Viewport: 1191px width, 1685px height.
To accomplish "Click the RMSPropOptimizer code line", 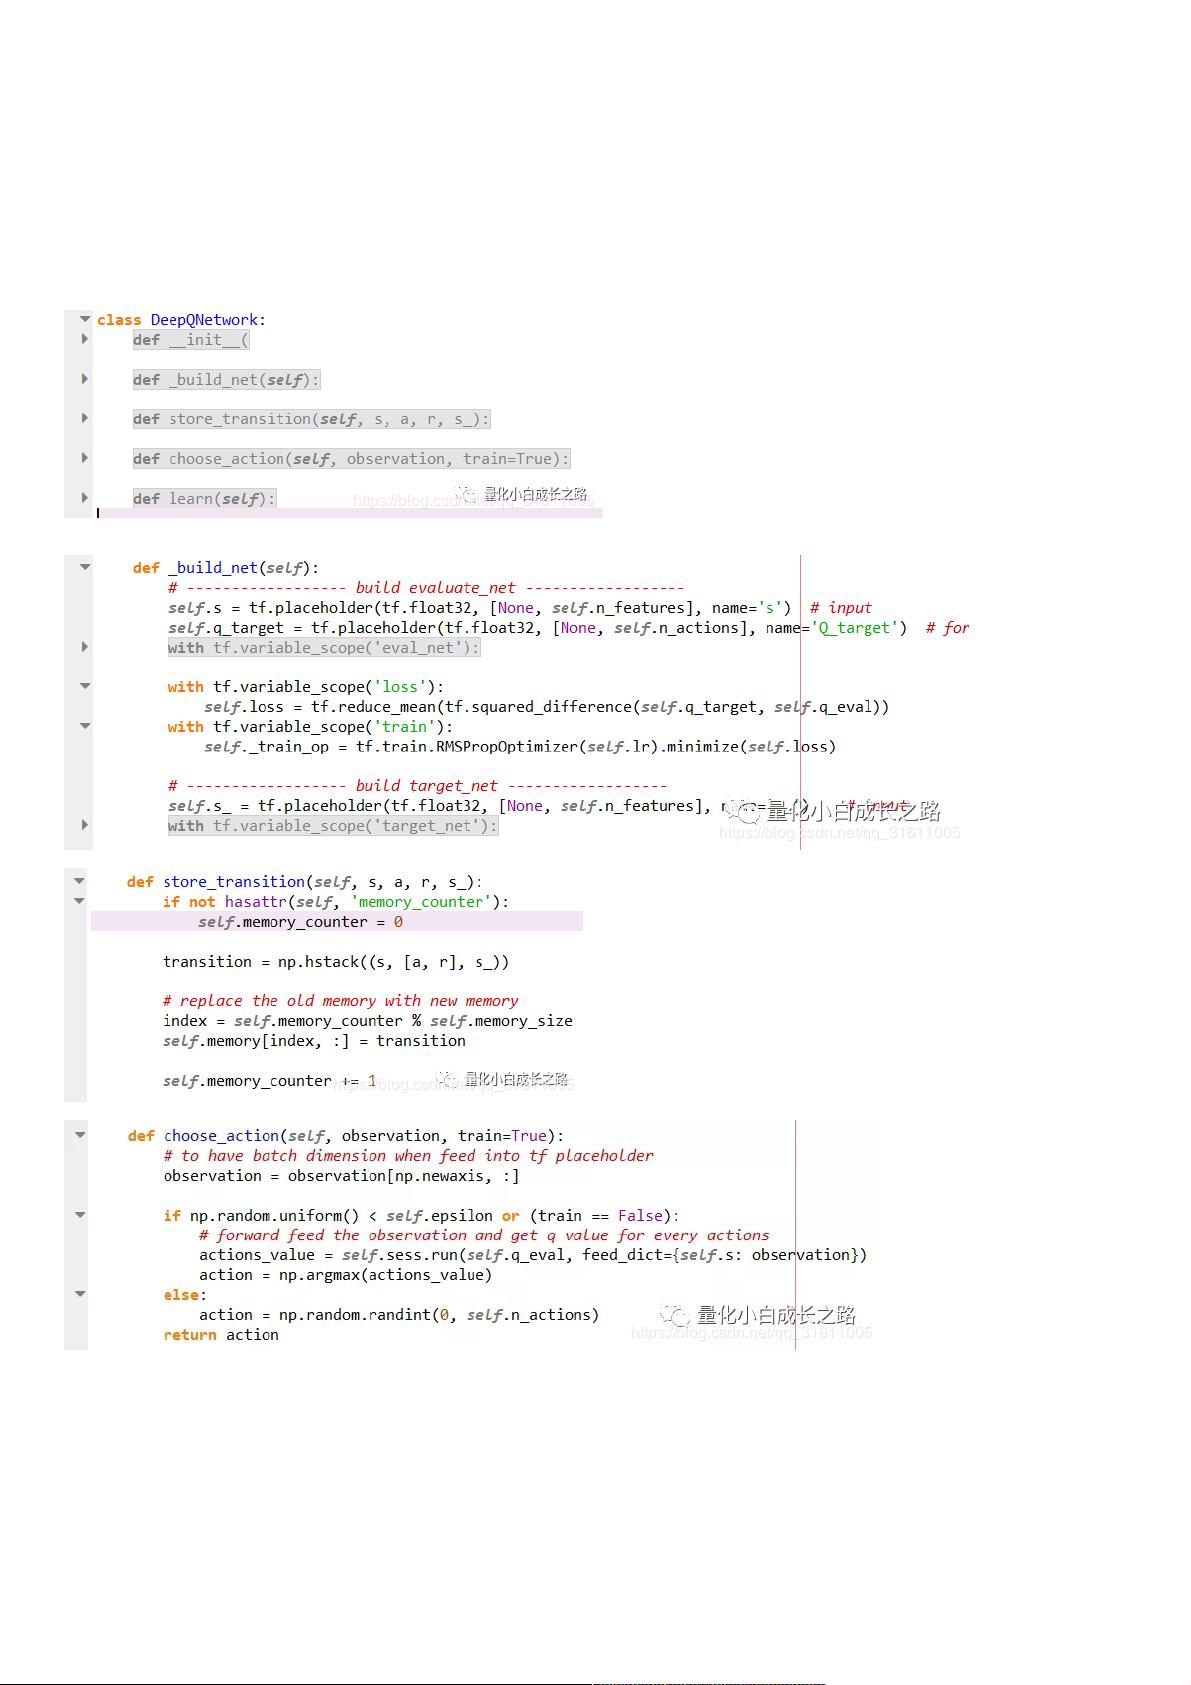I will click(x=519, y=746).
